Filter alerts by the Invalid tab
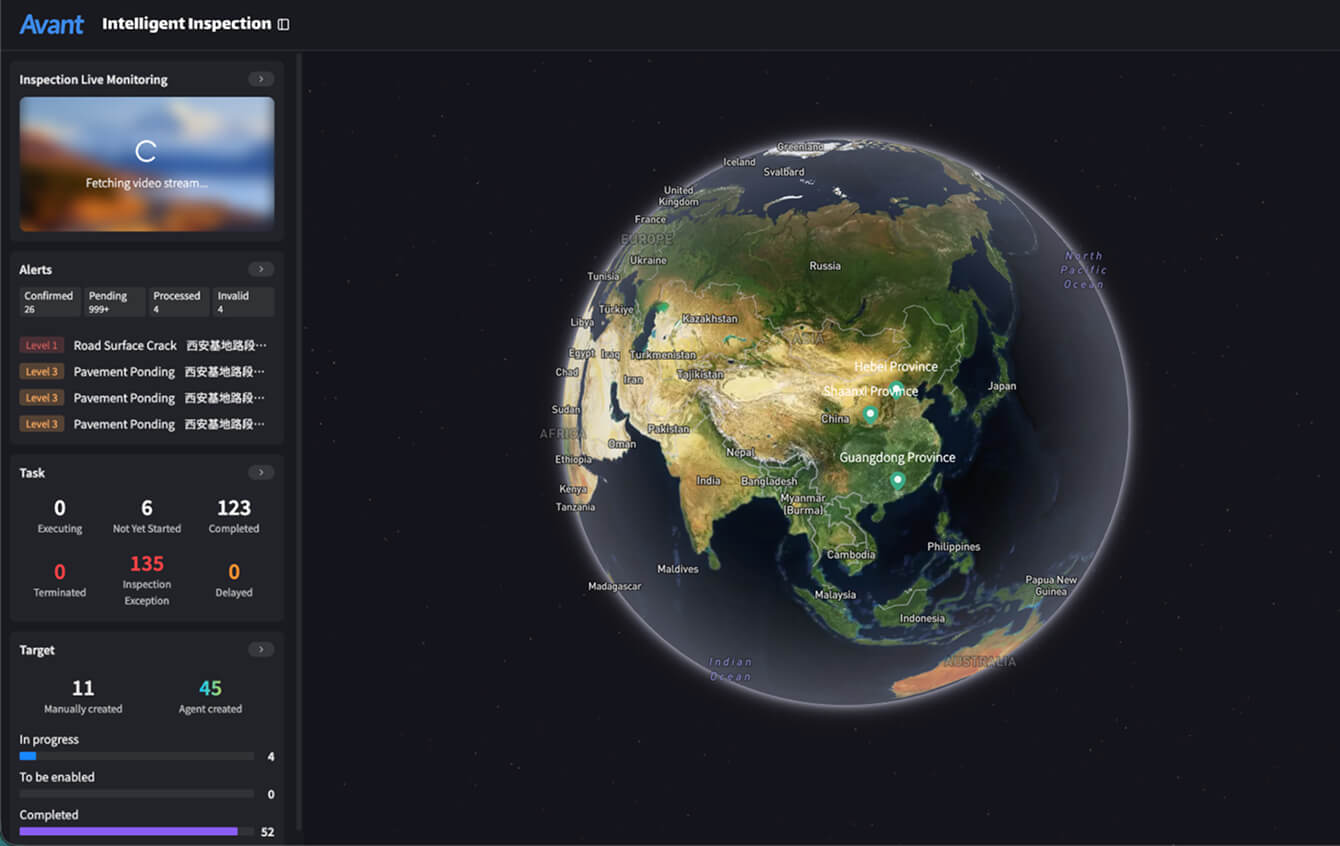 [243, 302]
